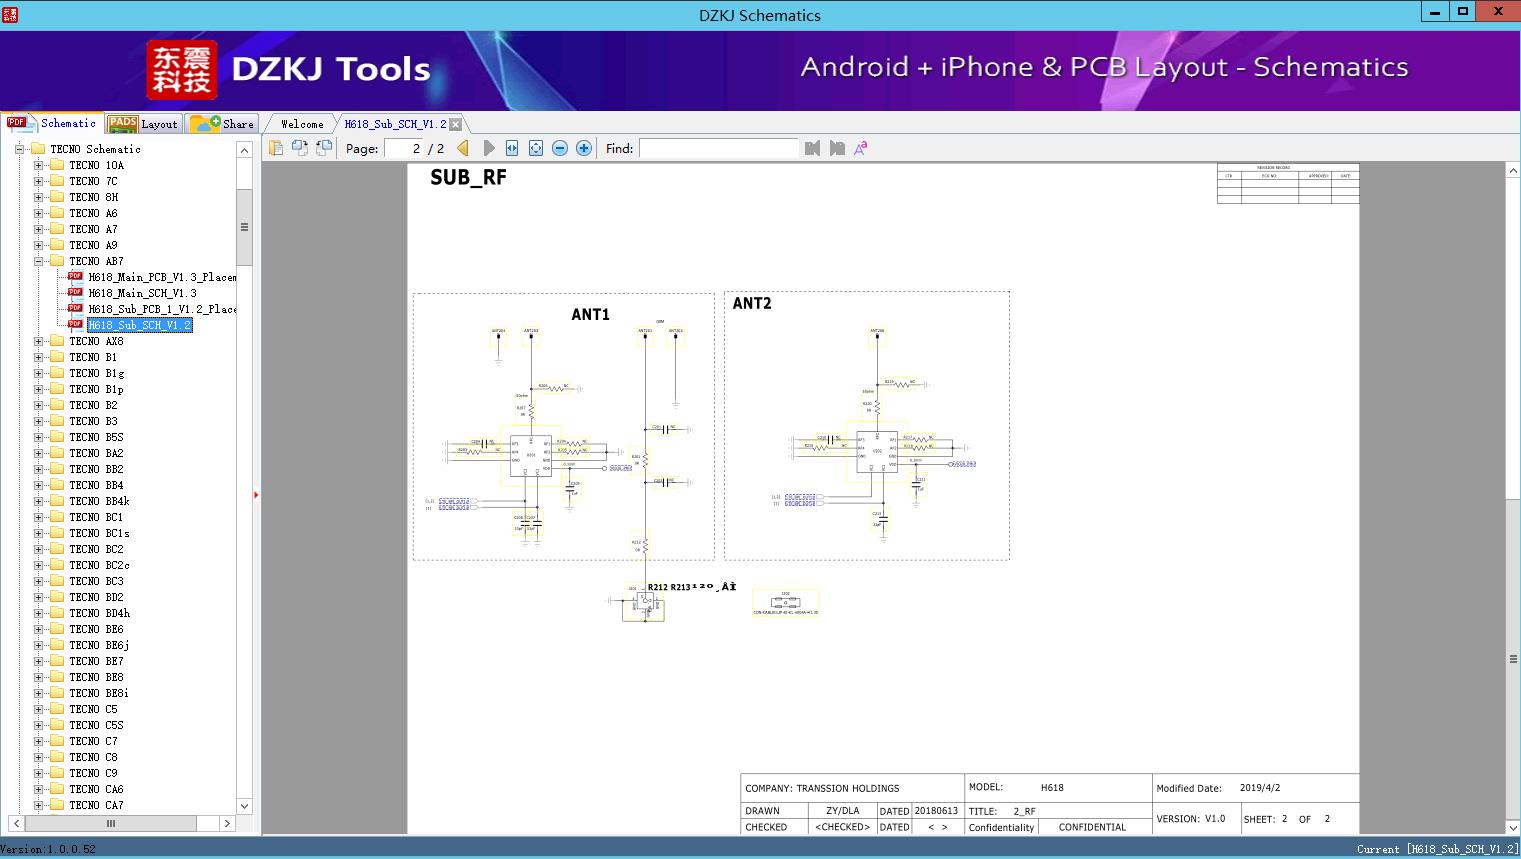Toggle the match case icon
The image size is (1521, 859).
click(861, 148)
